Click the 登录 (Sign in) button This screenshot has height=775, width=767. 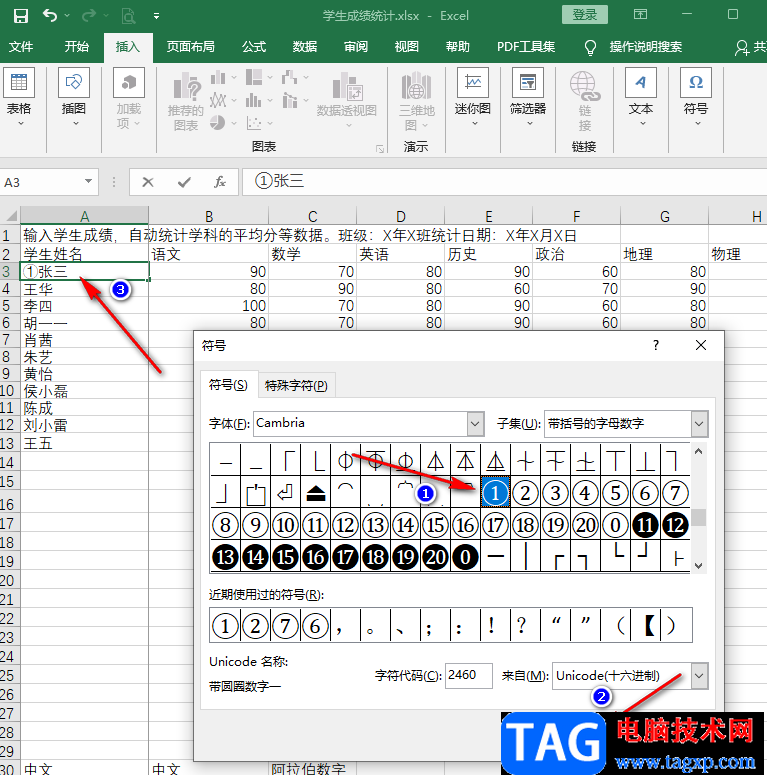point(585,15)
